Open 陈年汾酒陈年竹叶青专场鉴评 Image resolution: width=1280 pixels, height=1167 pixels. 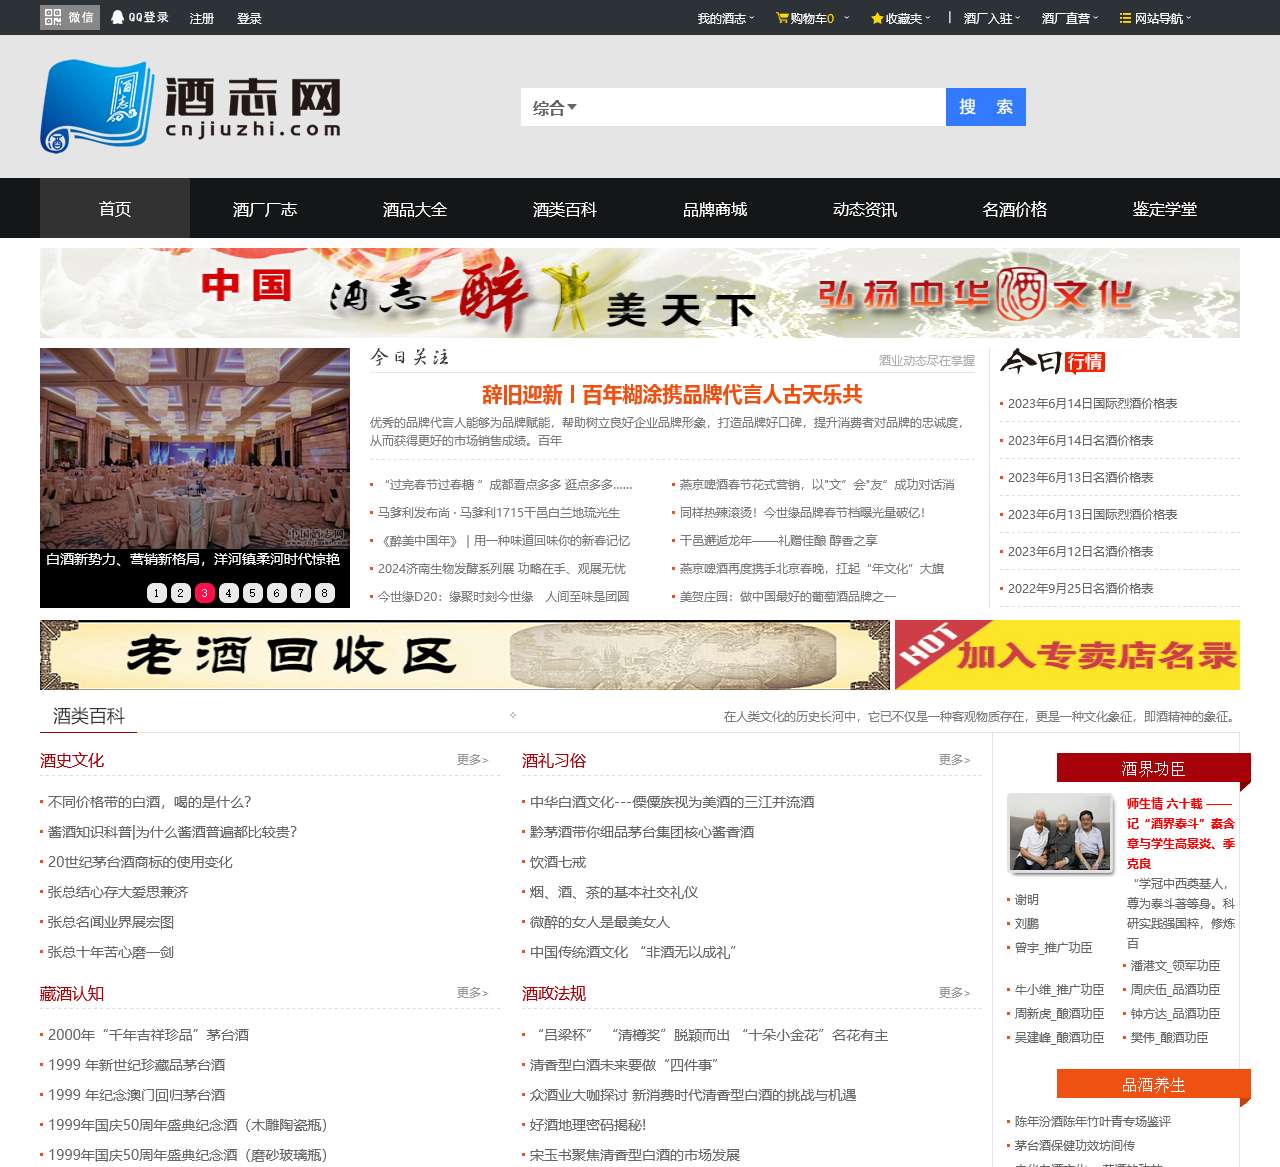1093,1122
